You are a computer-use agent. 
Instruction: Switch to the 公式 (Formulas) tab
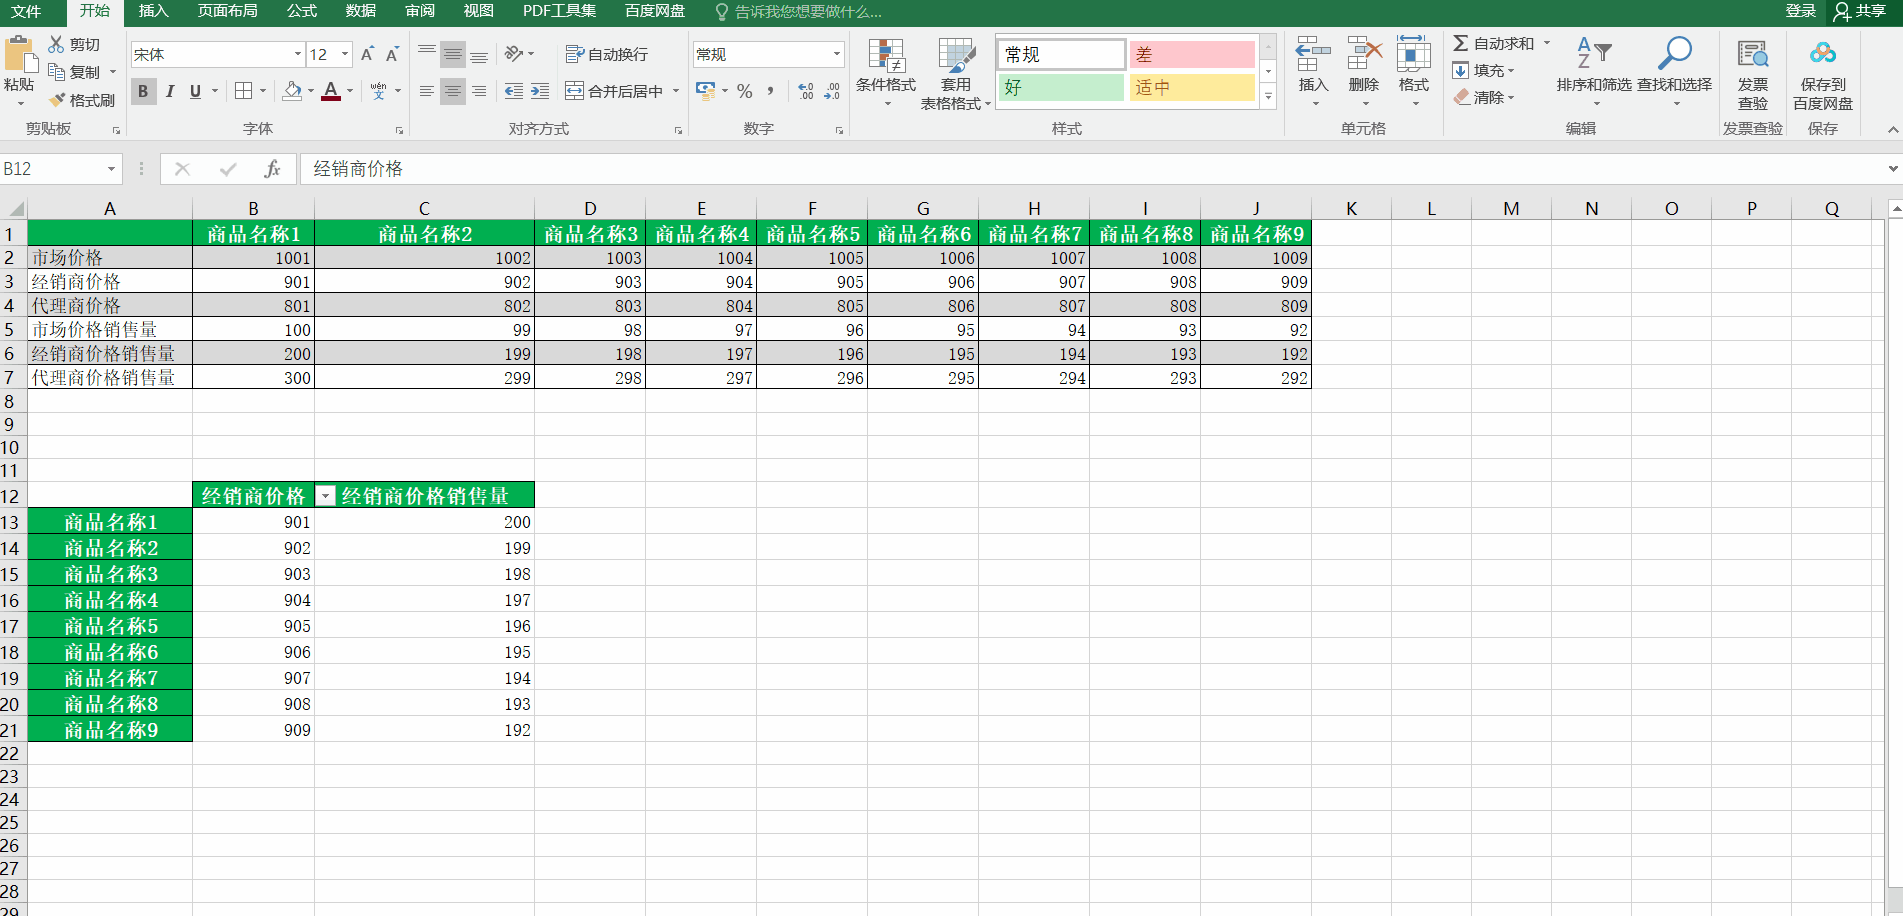point(301,11)
